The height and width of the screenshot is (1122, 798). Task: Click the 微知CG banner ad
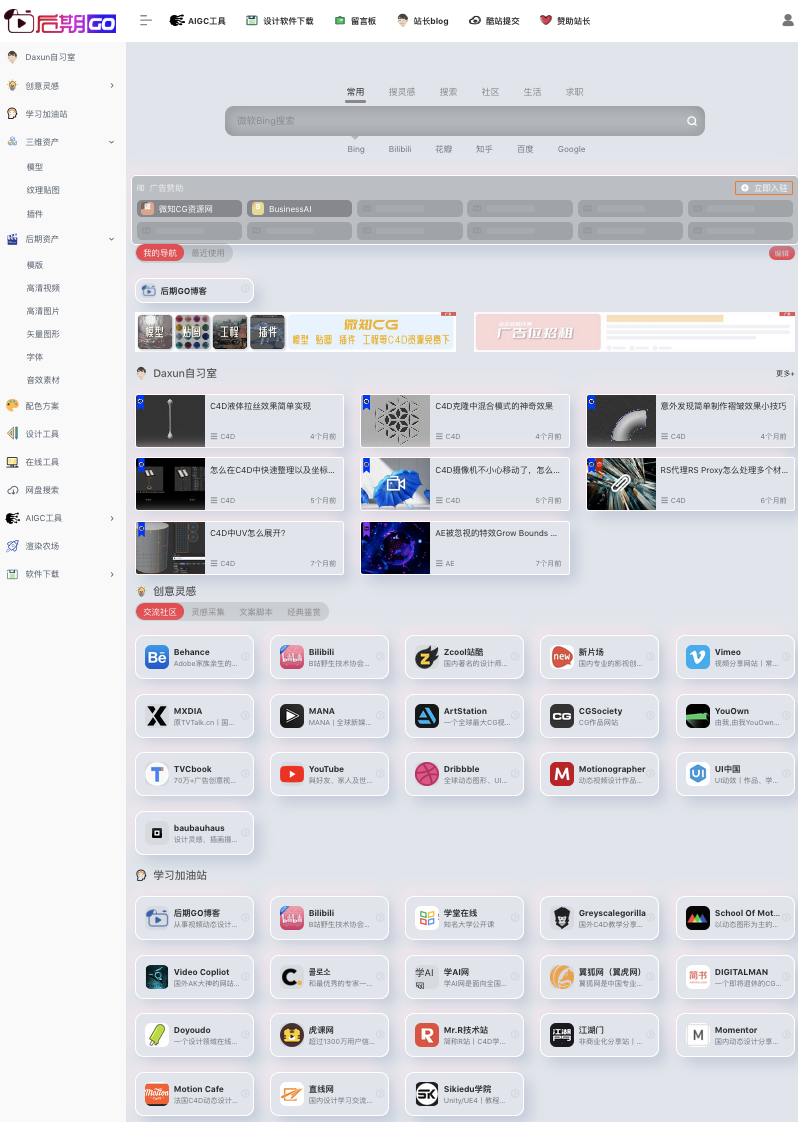coord(295,332)
